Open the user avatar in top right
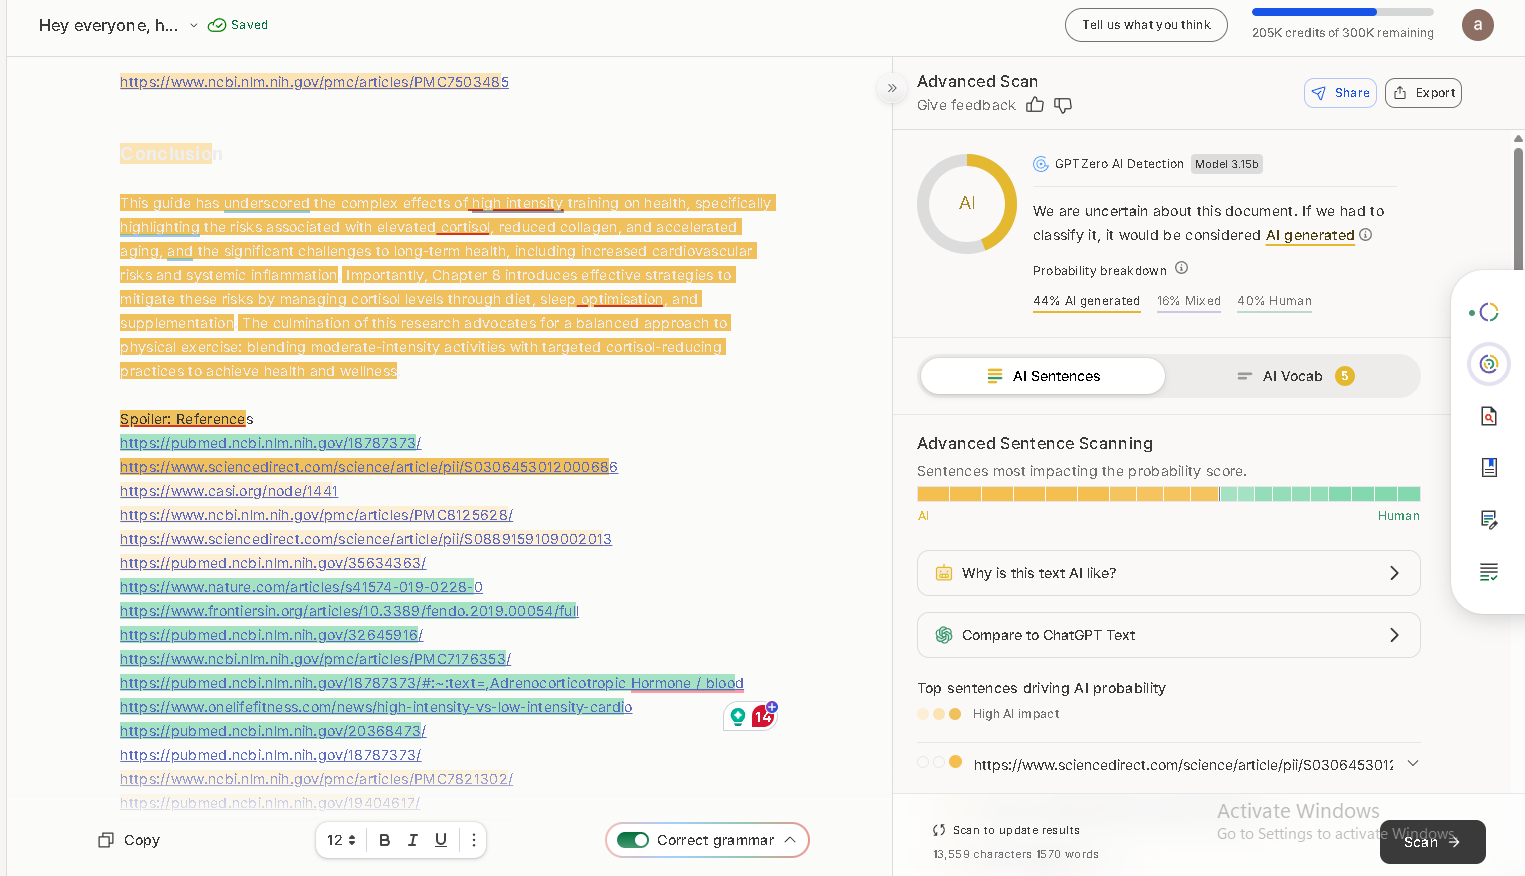The width and height of the screenshot is (1525, 876). click(x=1477, y=25)
